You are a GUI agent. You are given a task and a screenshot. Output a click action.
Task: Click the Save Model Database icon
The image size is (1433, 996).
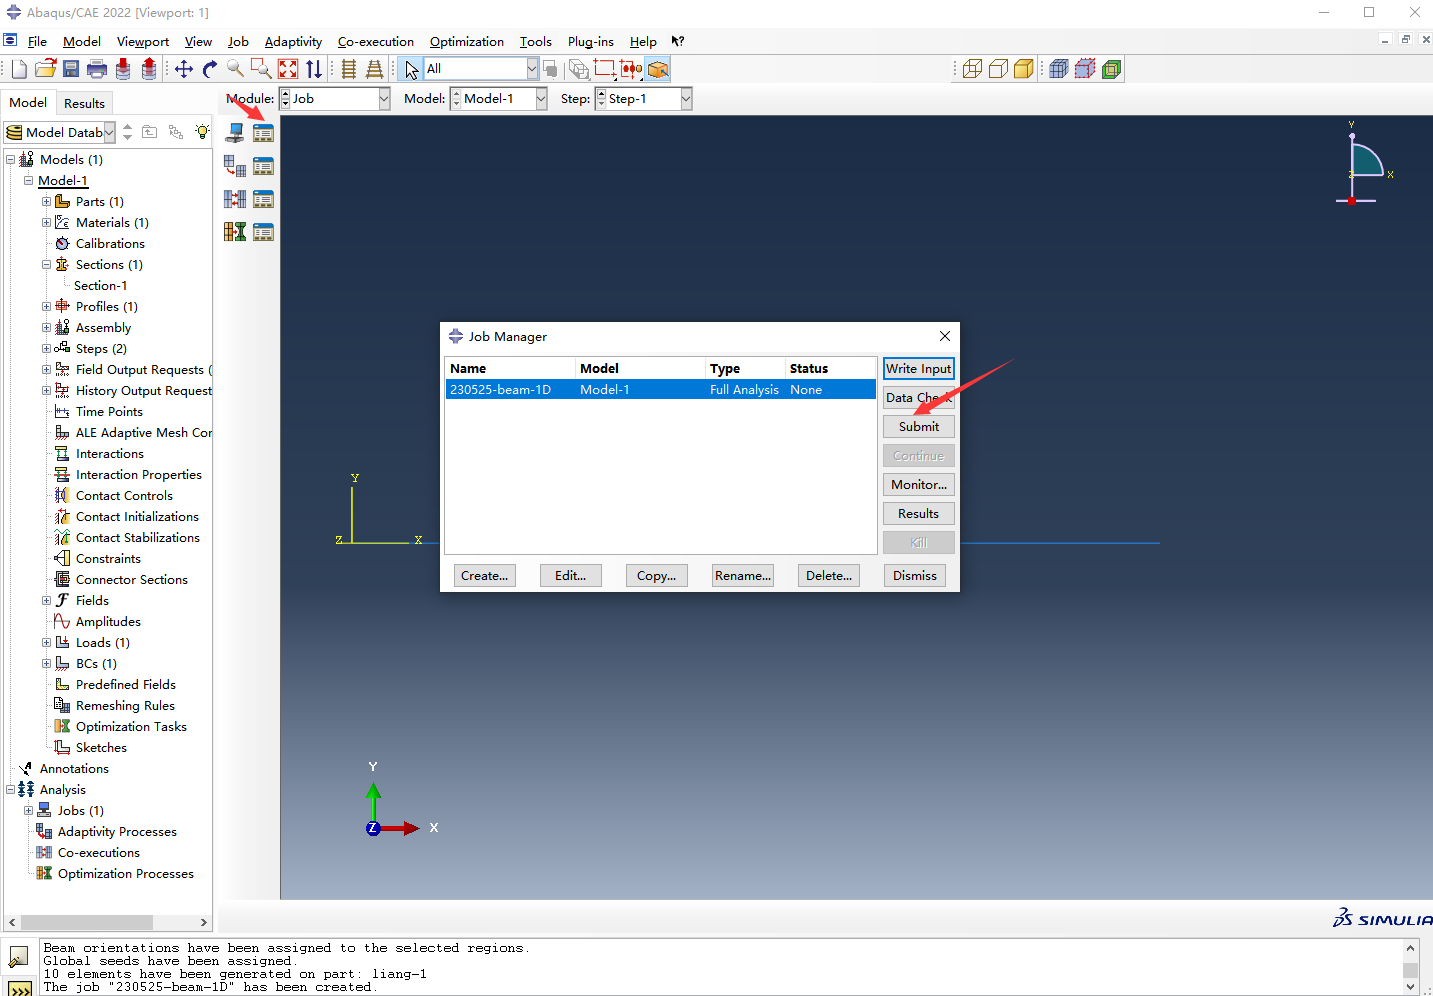point(71,69)
